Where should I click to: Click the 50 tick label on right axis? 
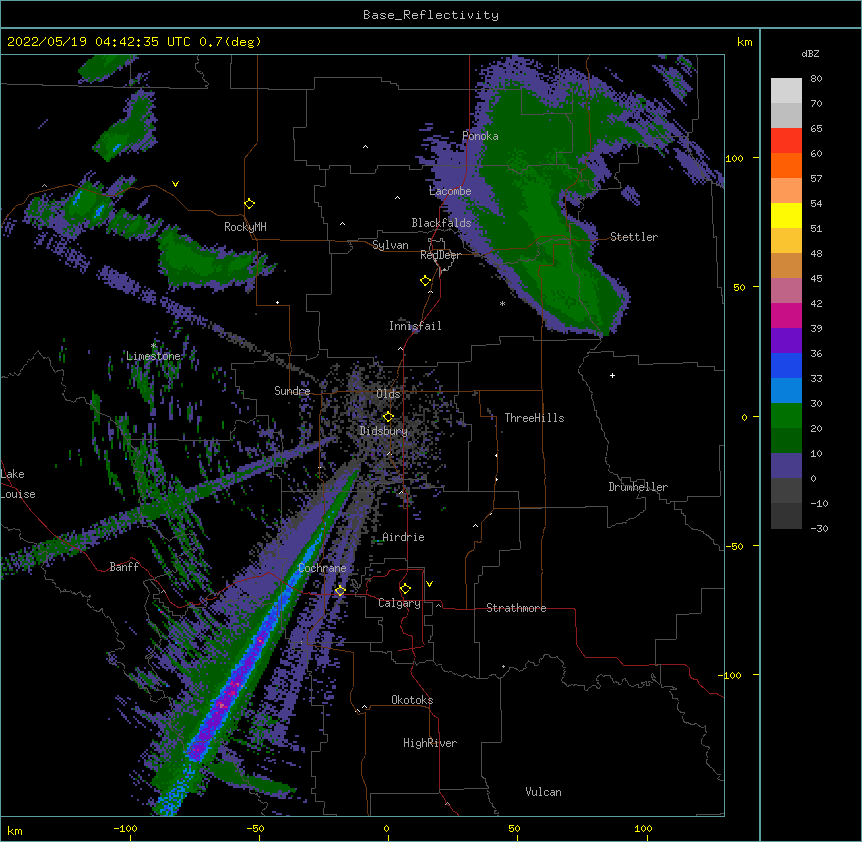click(739, 287)
